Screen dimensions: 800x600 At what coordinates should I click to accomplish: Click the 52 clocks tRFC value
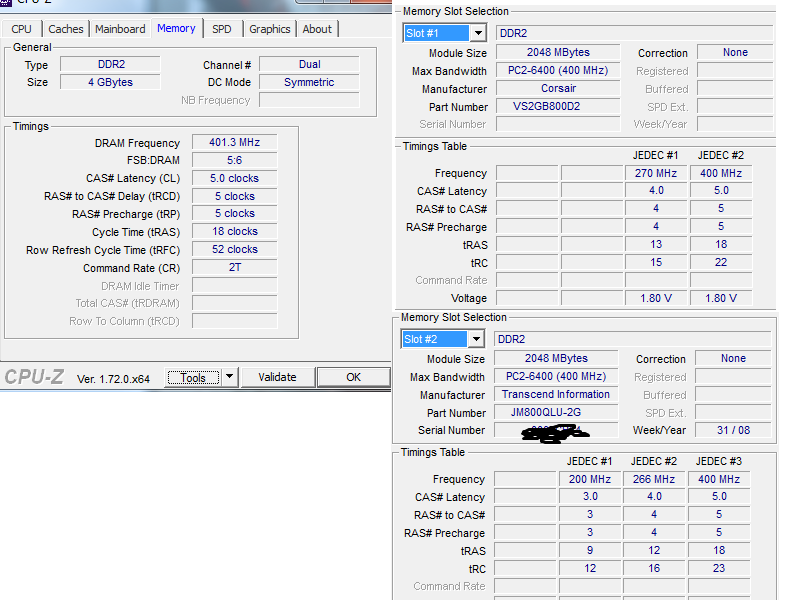pyautogui.click(x=235, y=249)
